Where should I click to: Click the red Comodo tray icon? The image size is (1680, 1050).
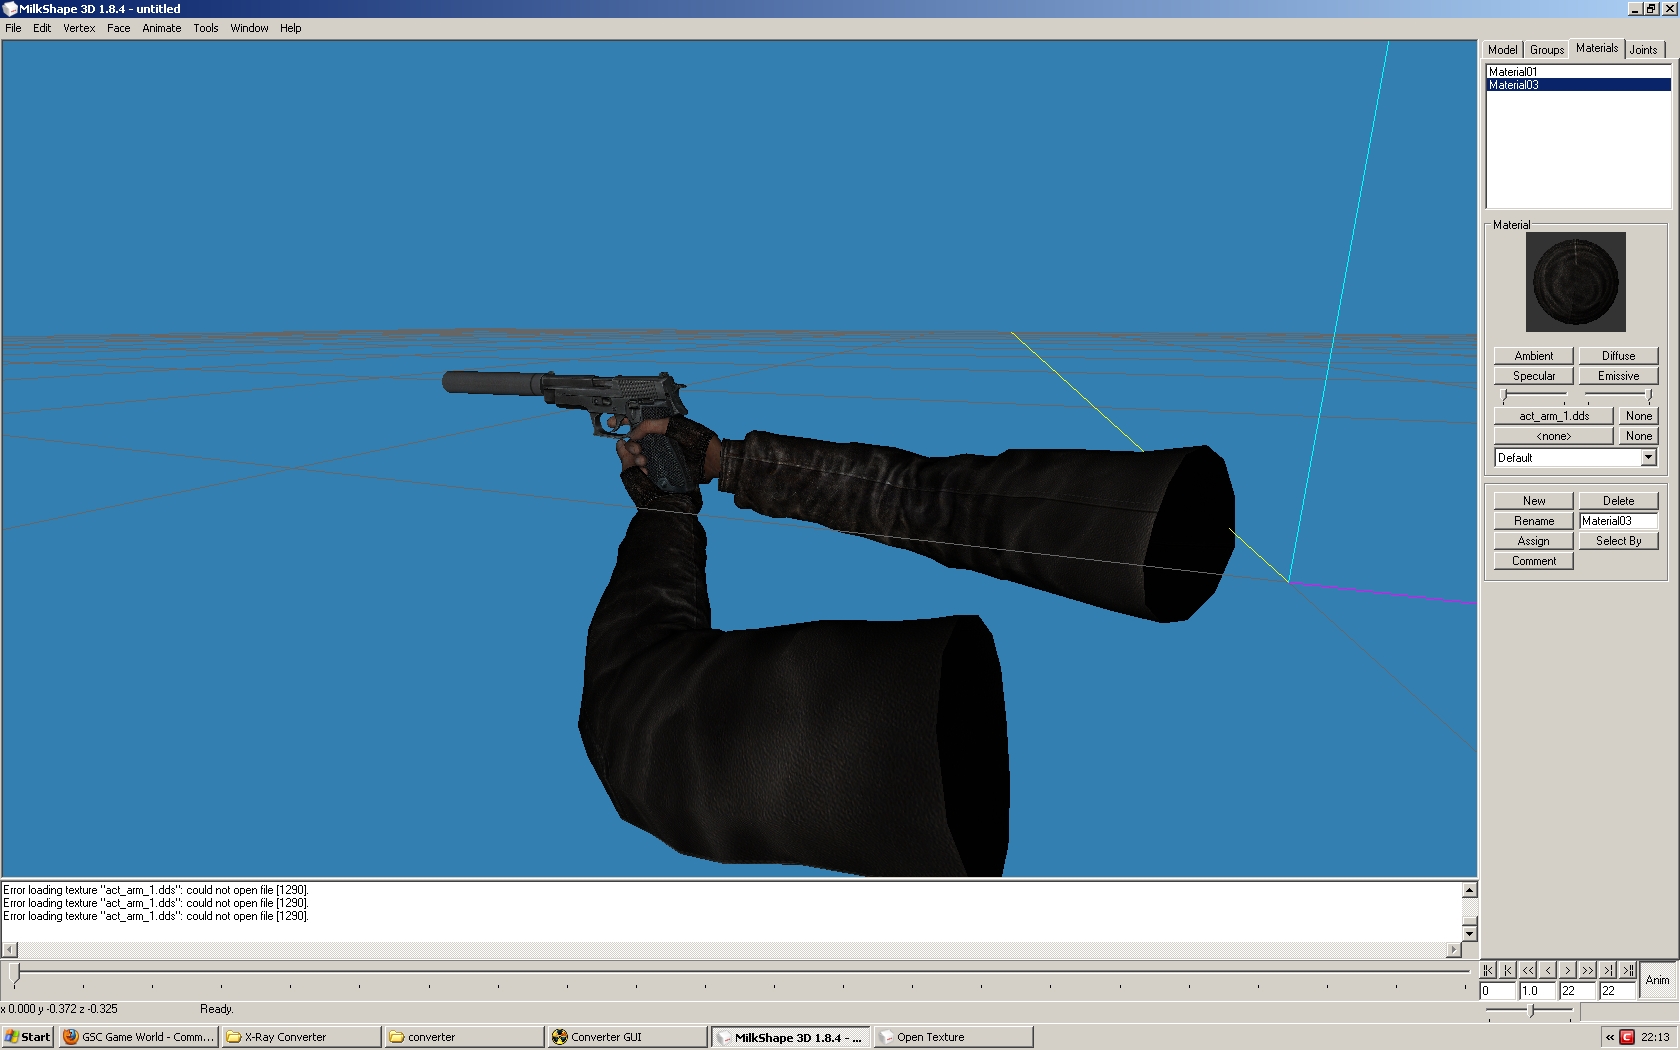pyautogui.click(x=1627, y=1037)
